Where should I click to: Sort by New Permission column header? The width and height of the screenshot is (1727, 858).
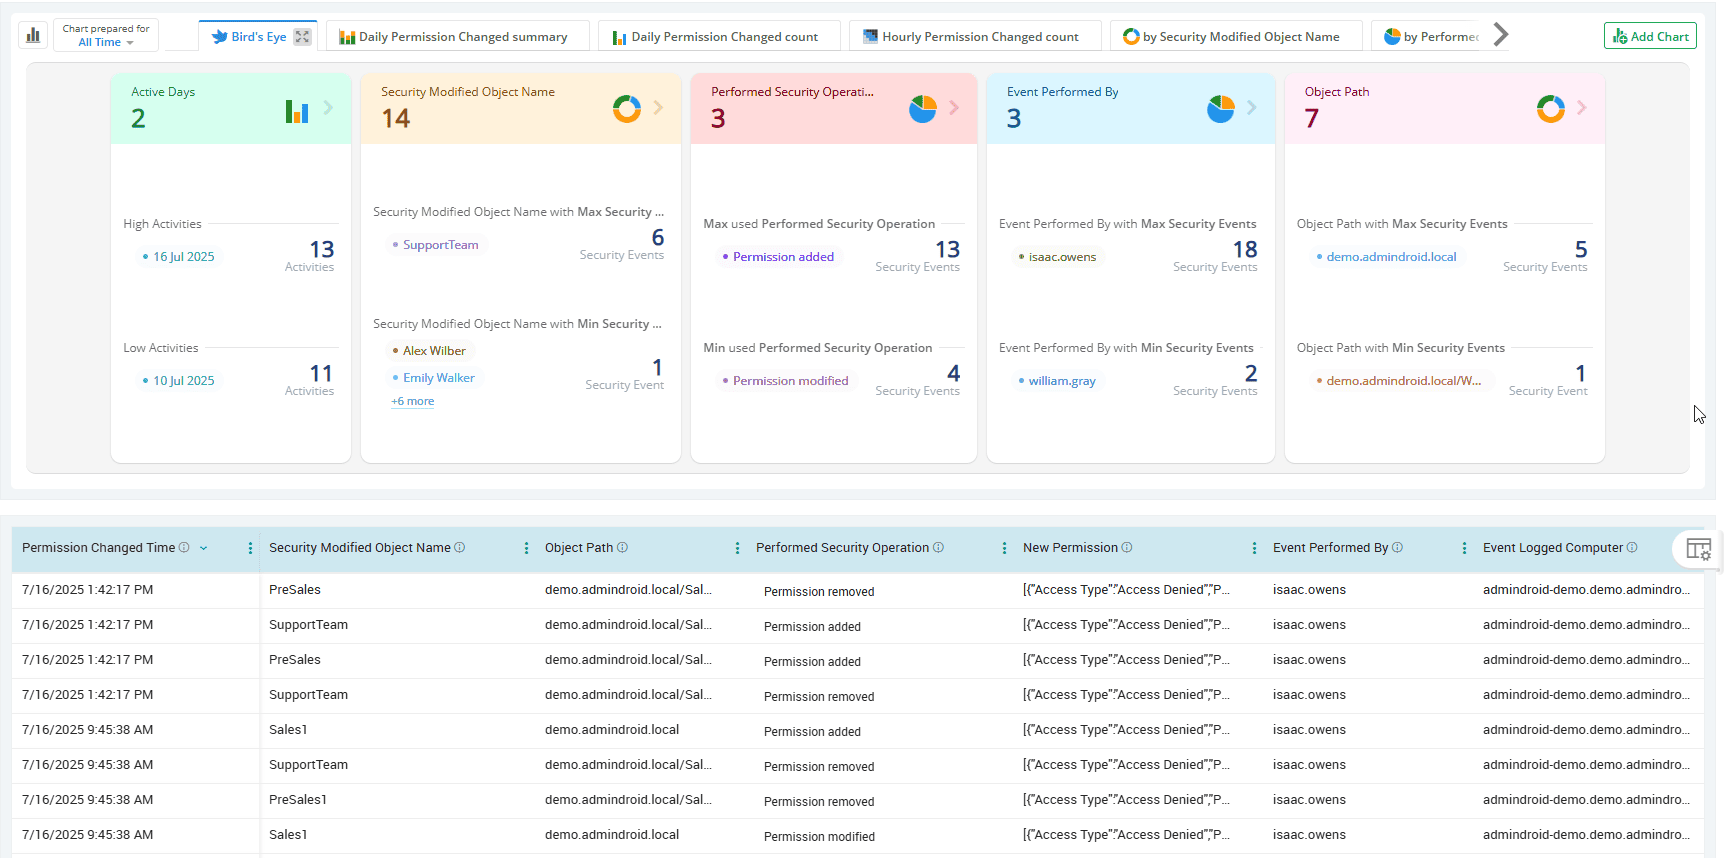coord(1070,548)
